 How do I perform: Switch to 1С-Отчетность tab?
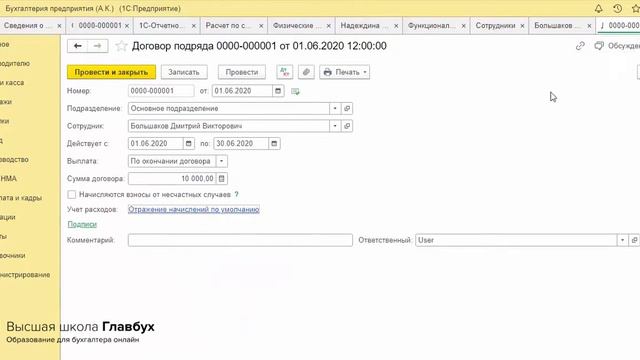[162, 25]
